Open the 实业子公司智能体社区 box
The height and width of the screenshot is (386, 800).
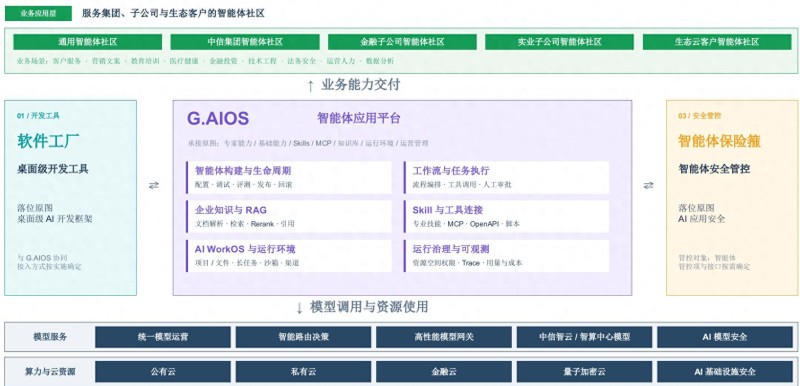pos(560,42)
